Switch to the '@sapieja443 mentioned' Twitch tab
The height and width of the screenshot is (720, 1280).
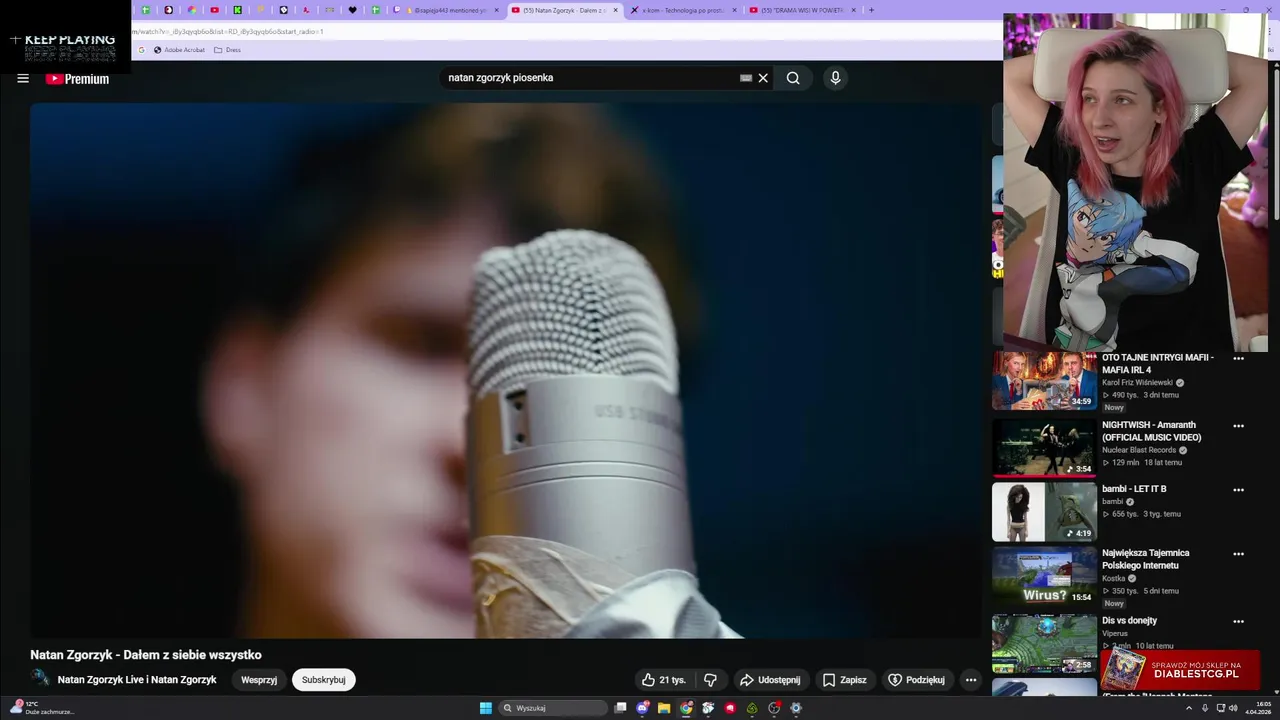pyautogui.click(x=446, y=10)
